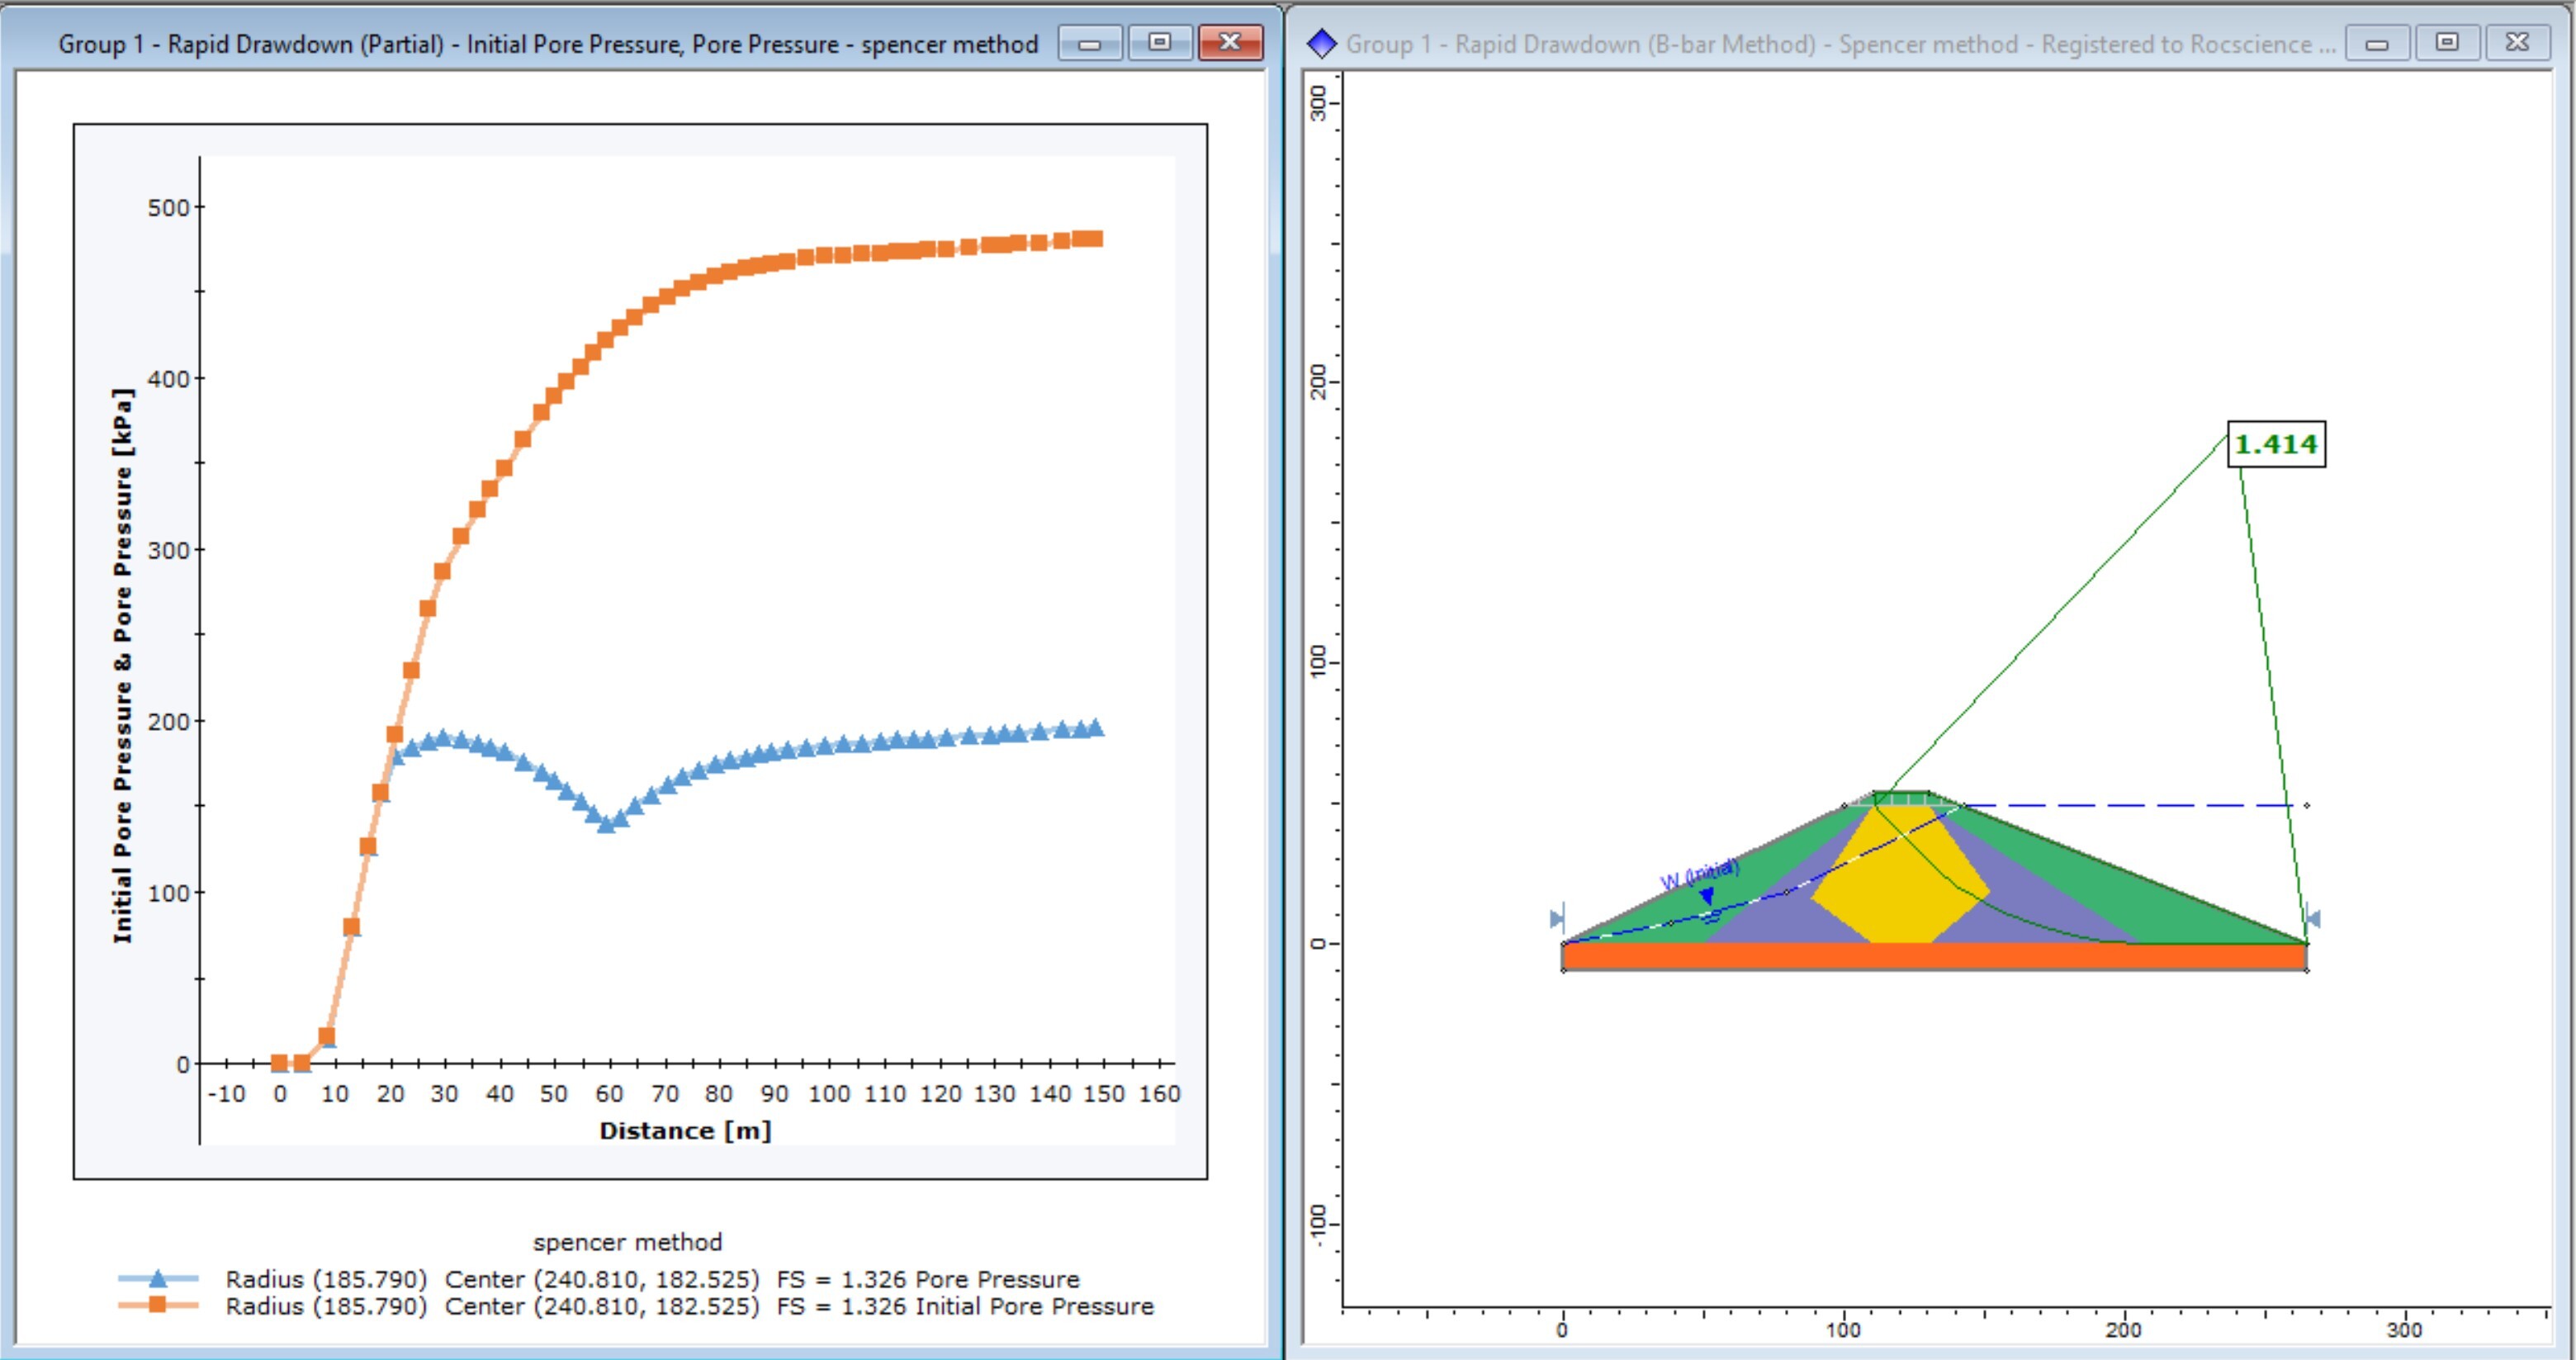
Task: Minimize the Initial Pore Pressure chart window
Action: 1090,44
